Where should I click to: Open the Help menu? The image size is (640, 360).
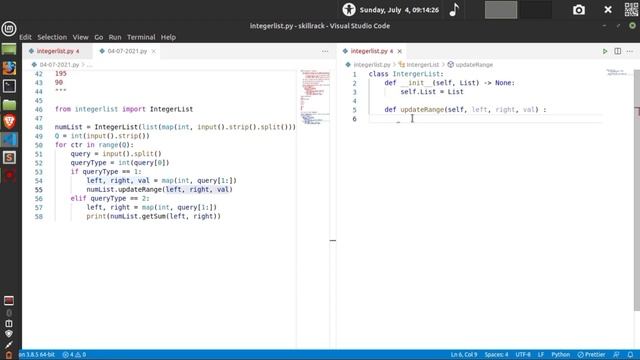click(x=168, y=37)
